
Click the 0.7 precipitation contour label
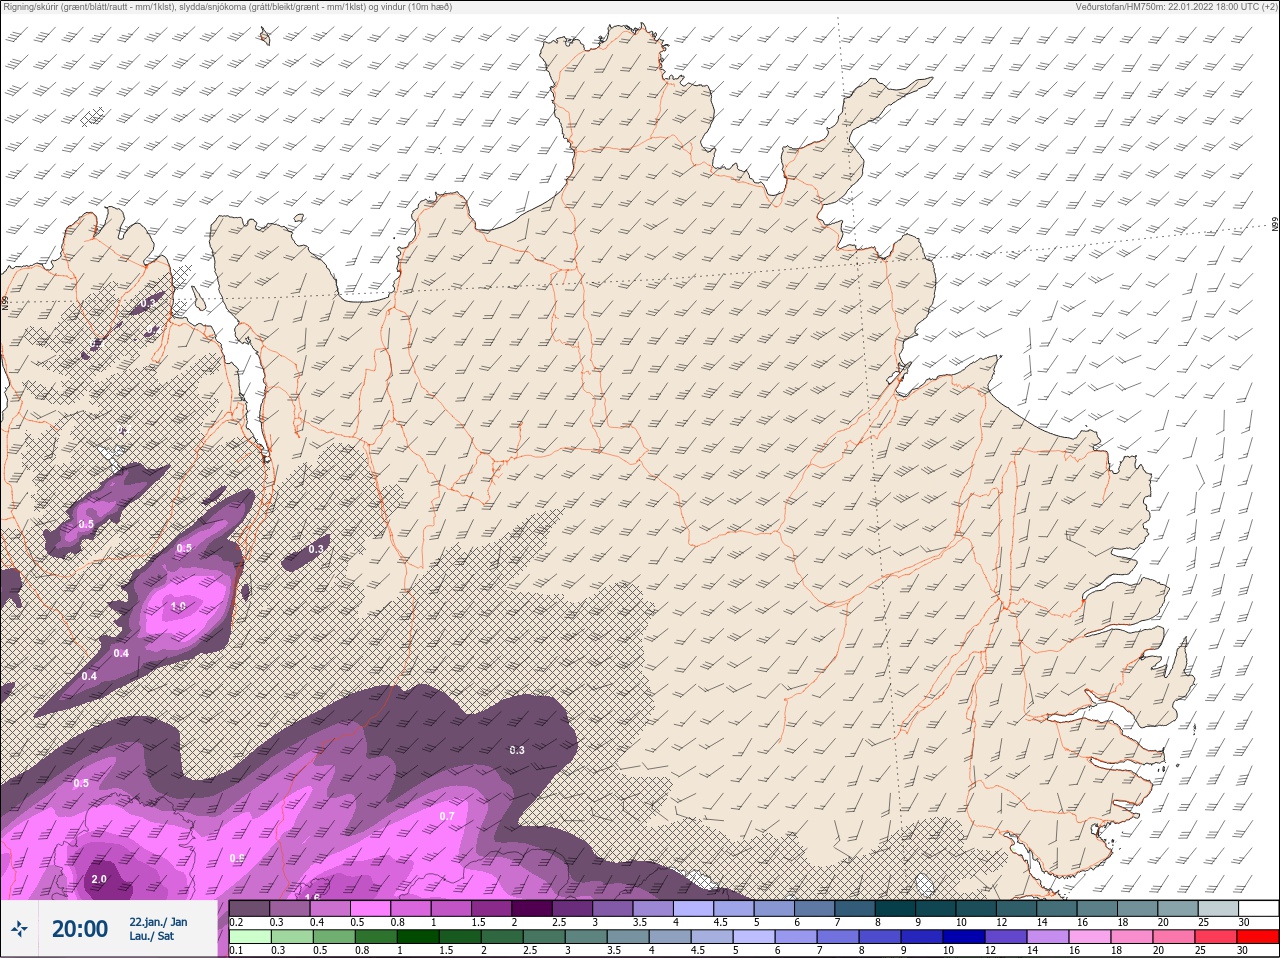447,816
